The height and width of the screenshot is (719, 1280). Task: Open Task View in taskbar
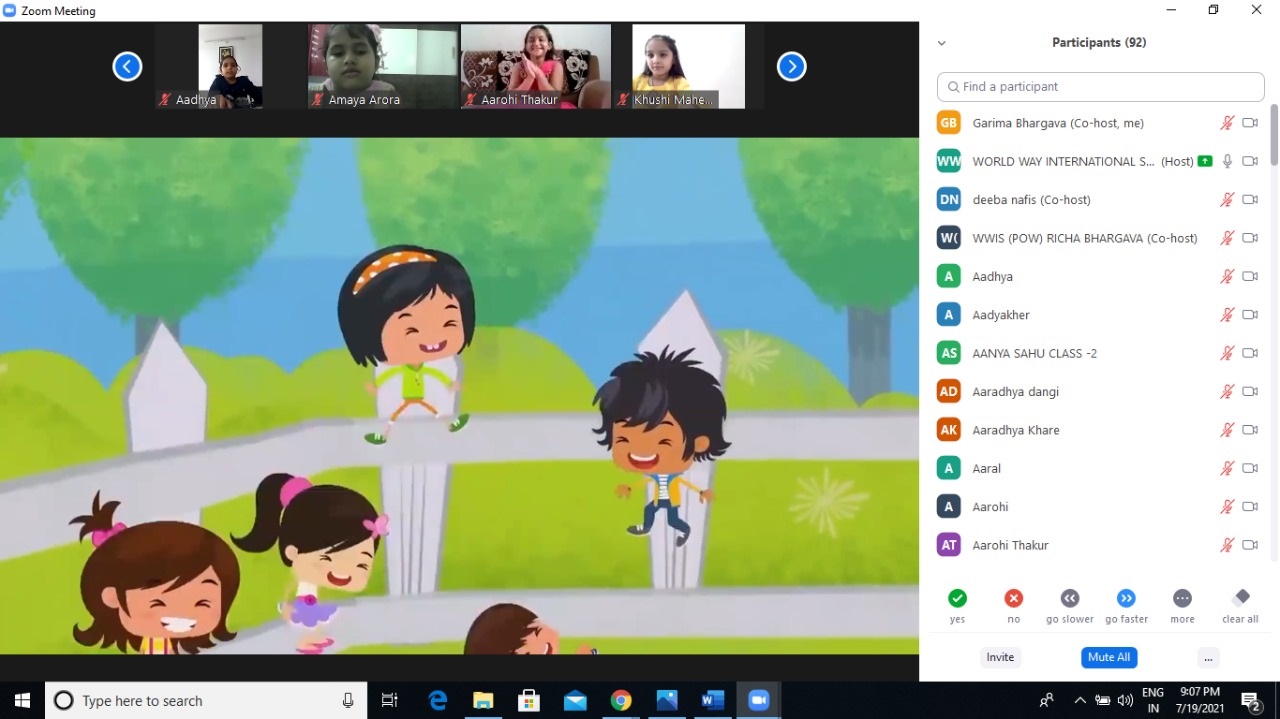[390, 700]
